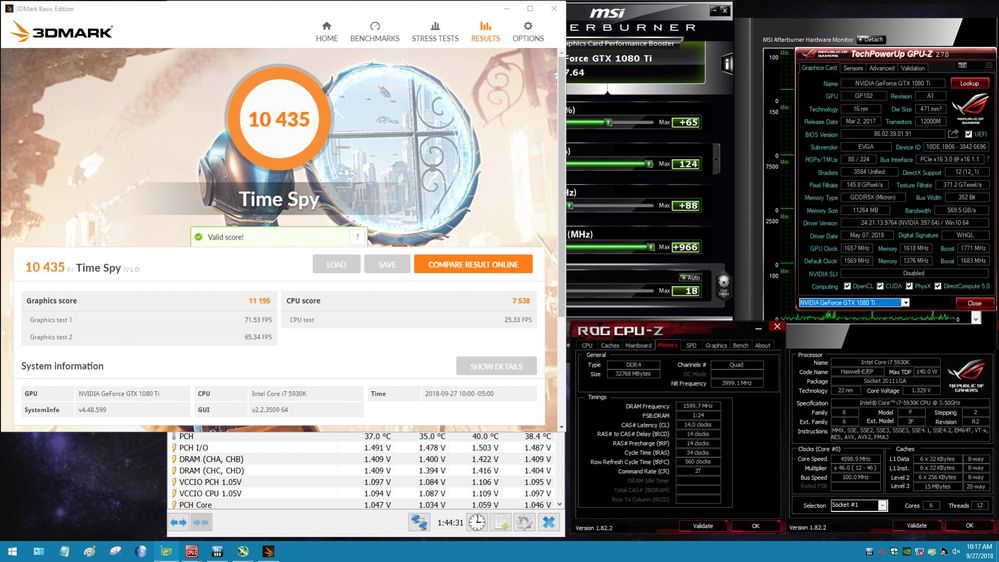Click 3DMark orange taskbar icon
Screen dimensions: 999x562
click(x=268, y=551)
